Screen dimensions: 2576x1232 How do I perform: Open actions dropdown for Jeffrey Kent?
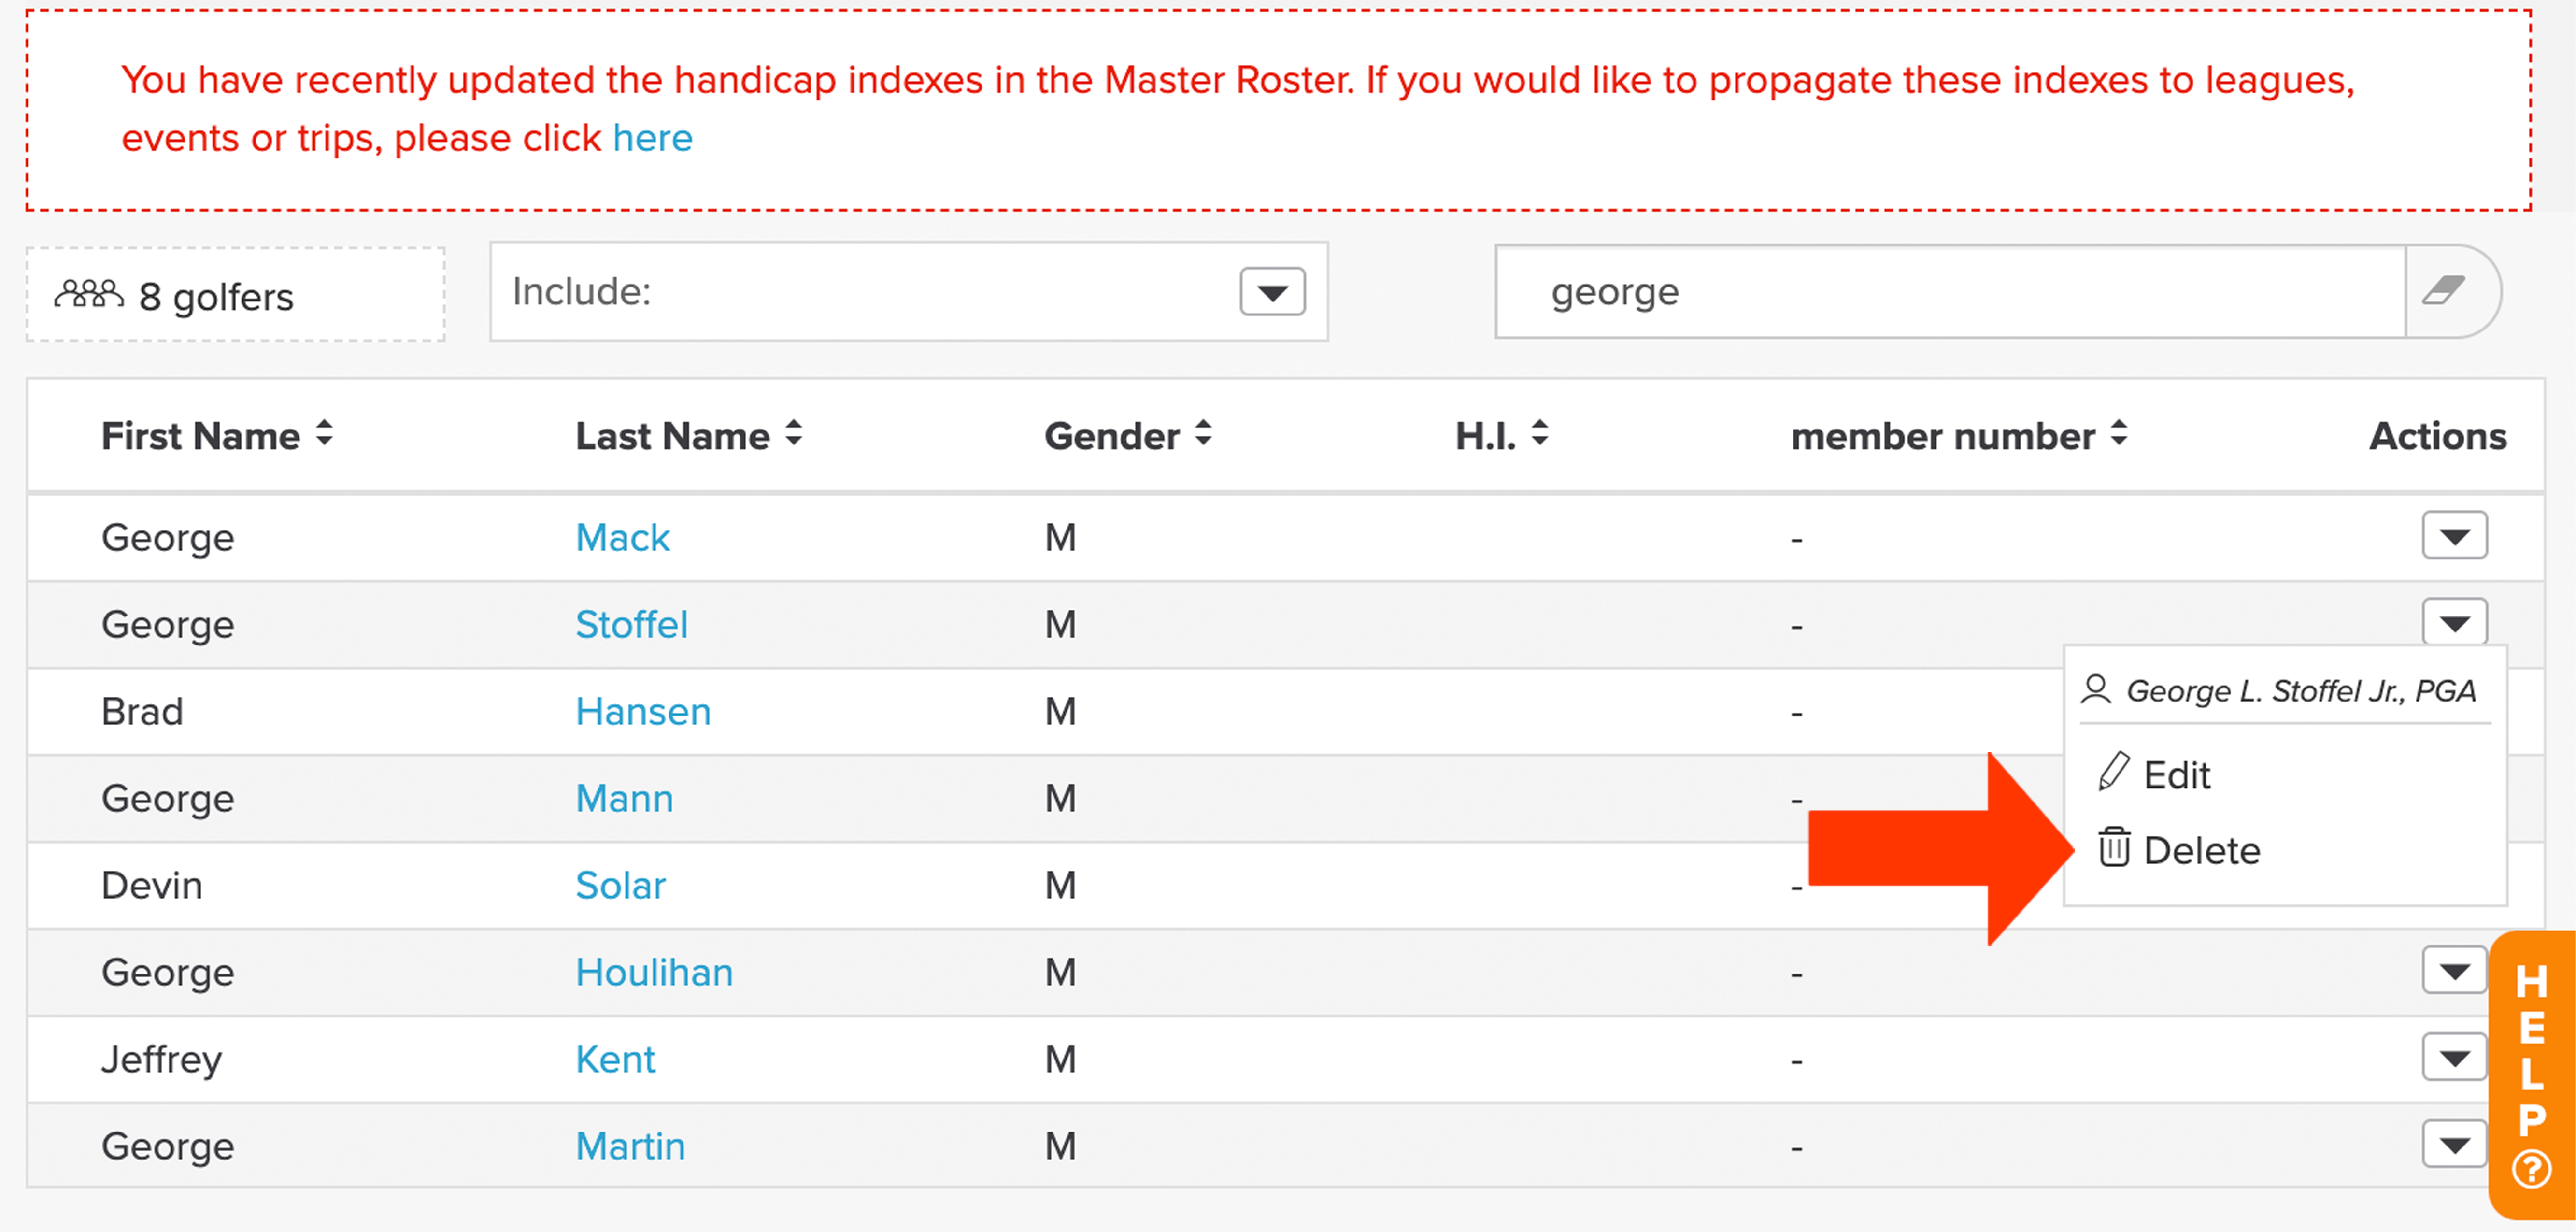[x=2454, y=1057]
